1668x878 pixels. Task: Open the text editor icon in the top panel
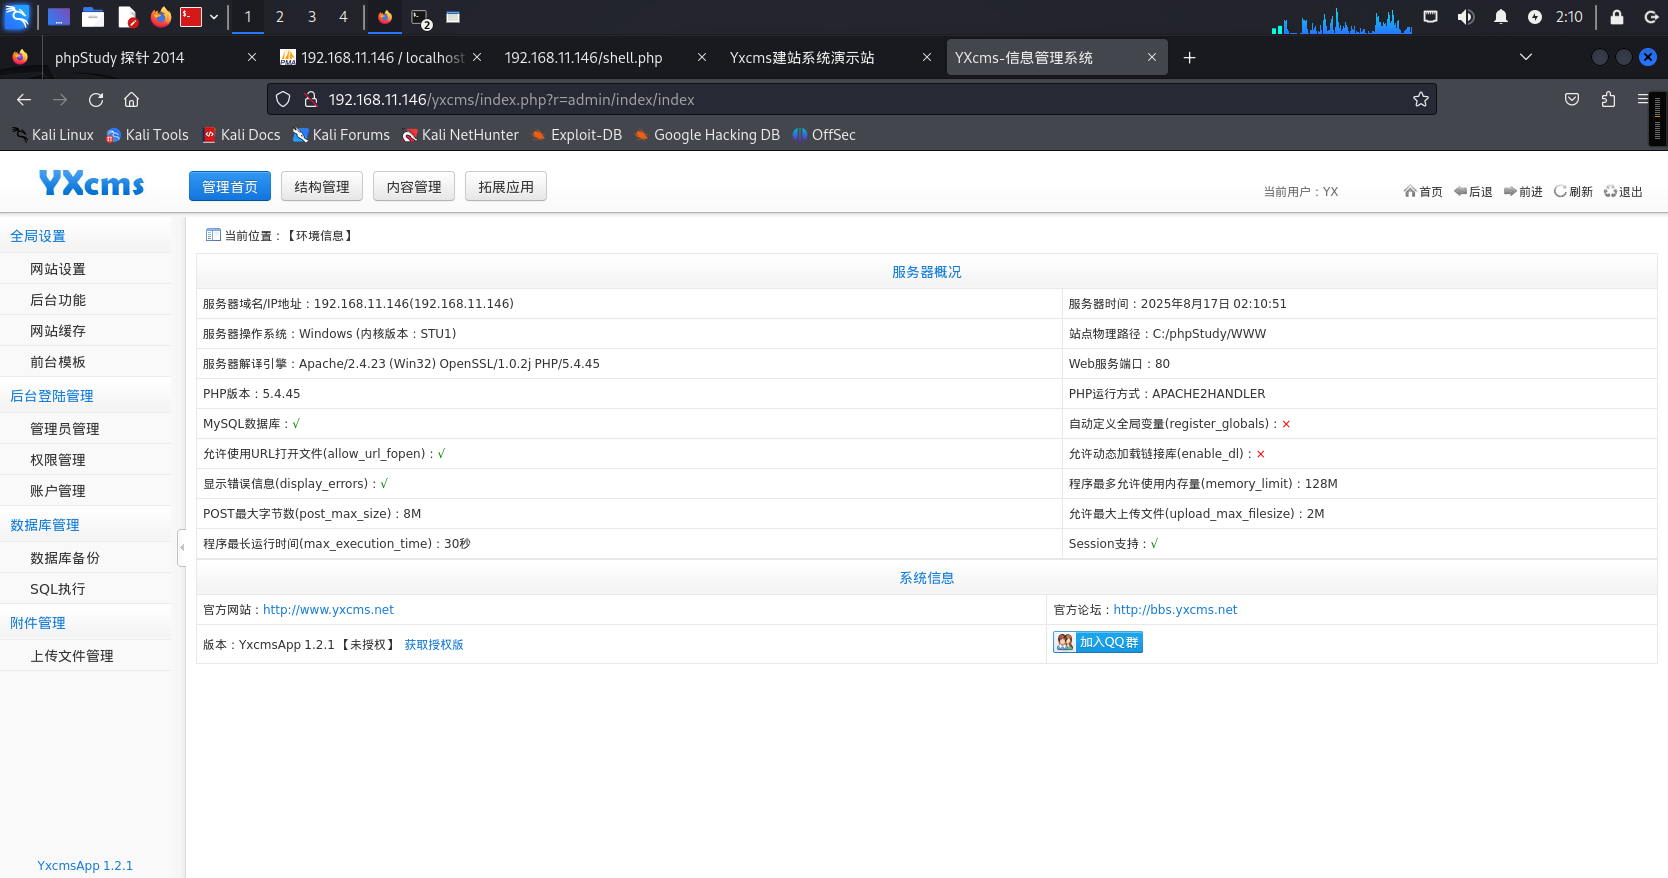point(127,17)
